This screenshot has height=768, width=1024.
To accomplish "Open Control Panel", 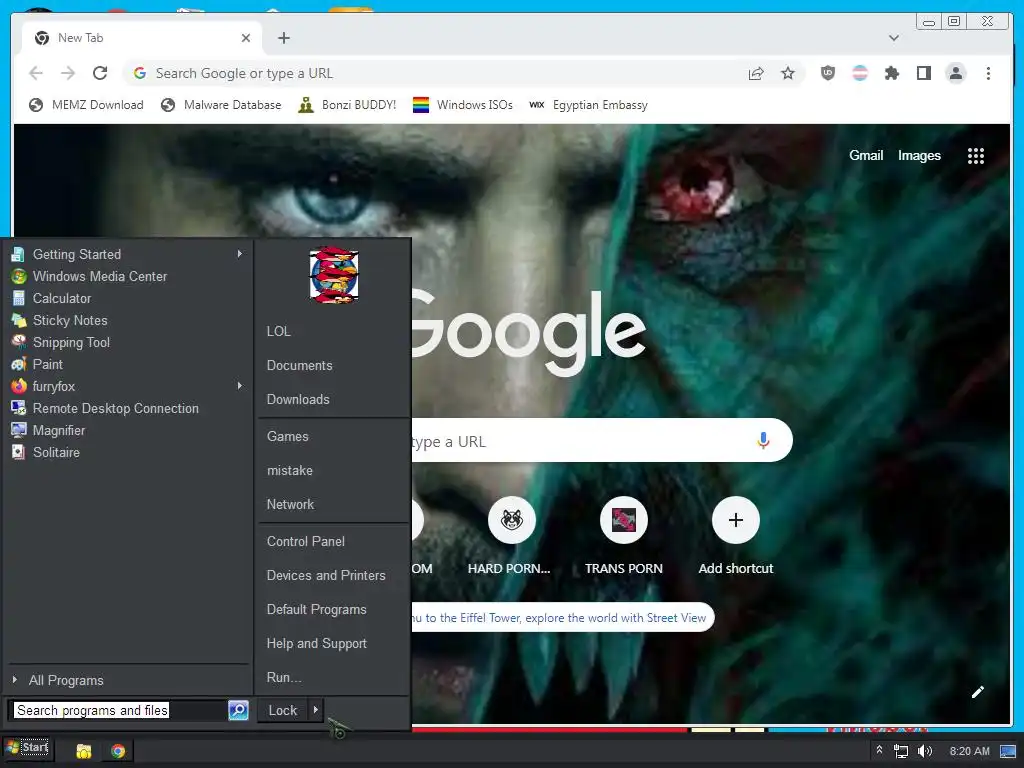I will 306,541.
